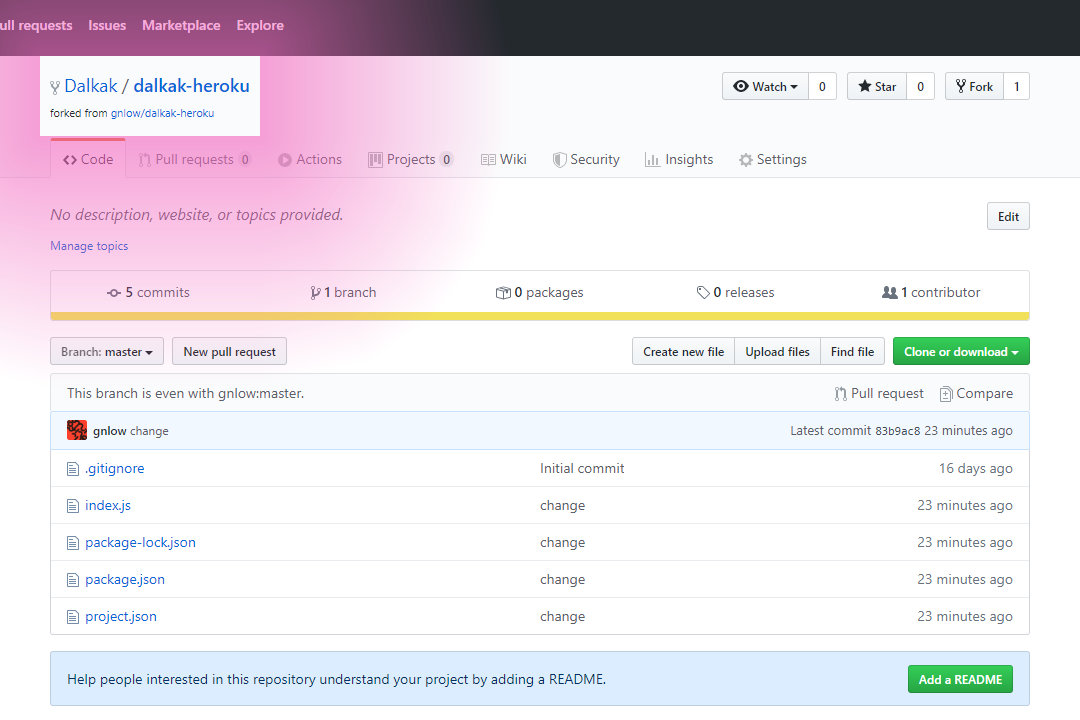Viewport: 1080px width, 720px height.
Task: Open the Wiki tab
Action: tap(503, 159)
